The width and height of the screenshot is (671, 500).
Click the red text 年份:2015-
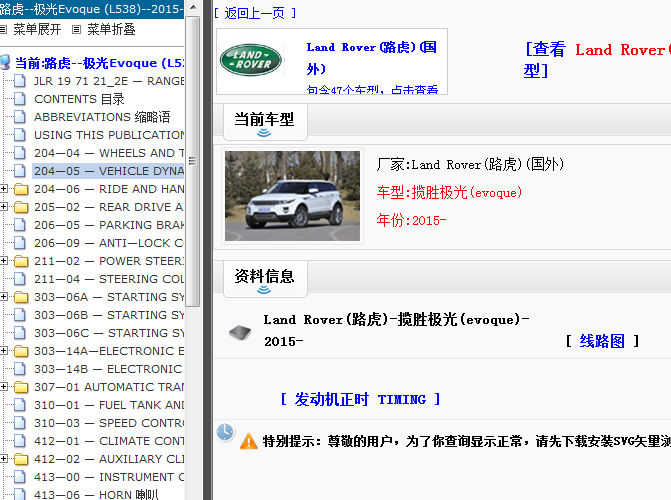[411, 220]
